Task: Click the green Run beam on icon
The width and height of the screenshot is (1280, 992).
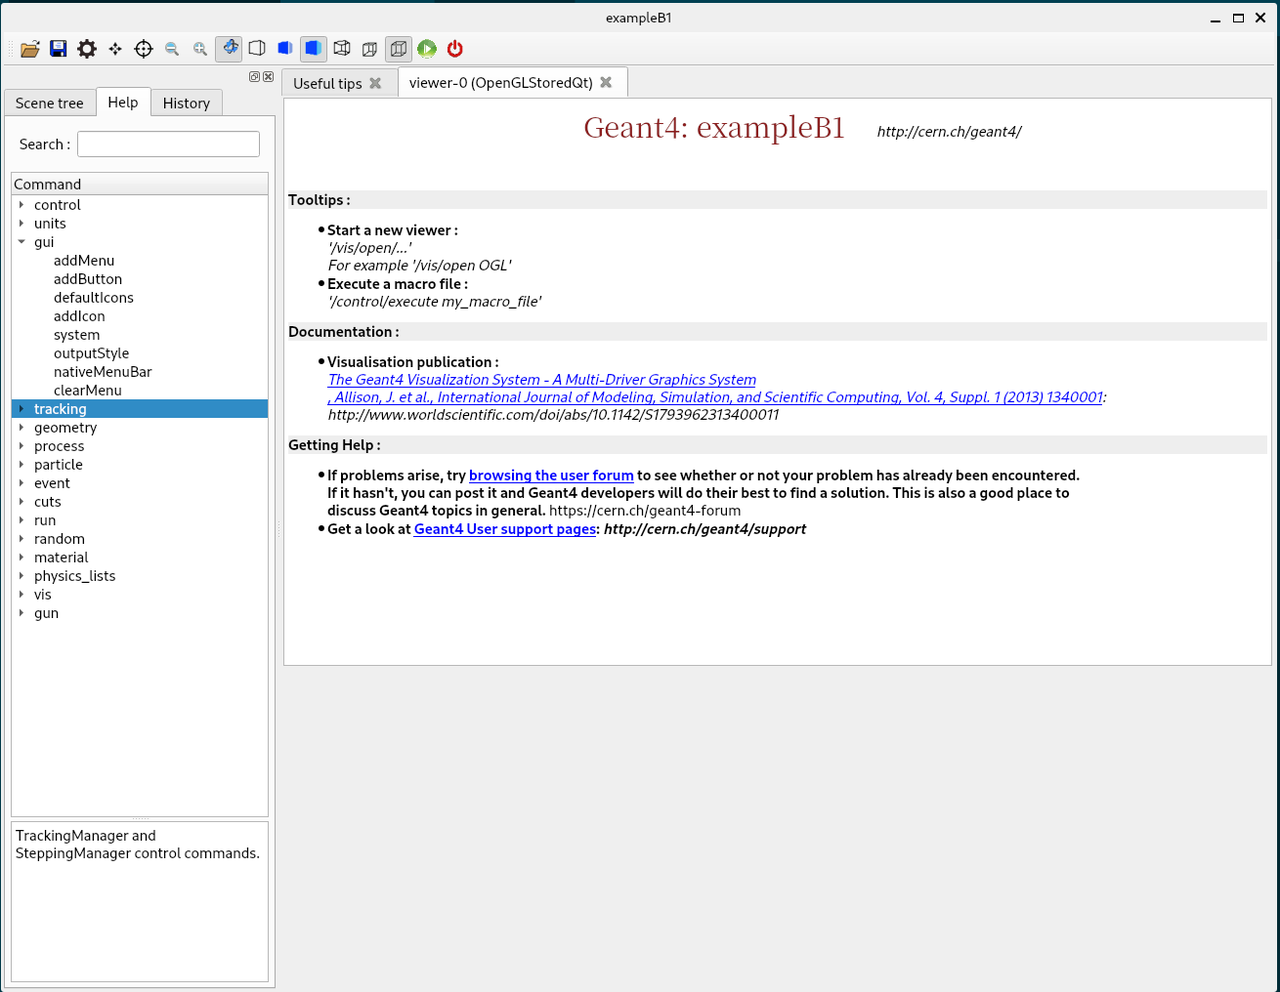Action: click(x=427, y=48)
